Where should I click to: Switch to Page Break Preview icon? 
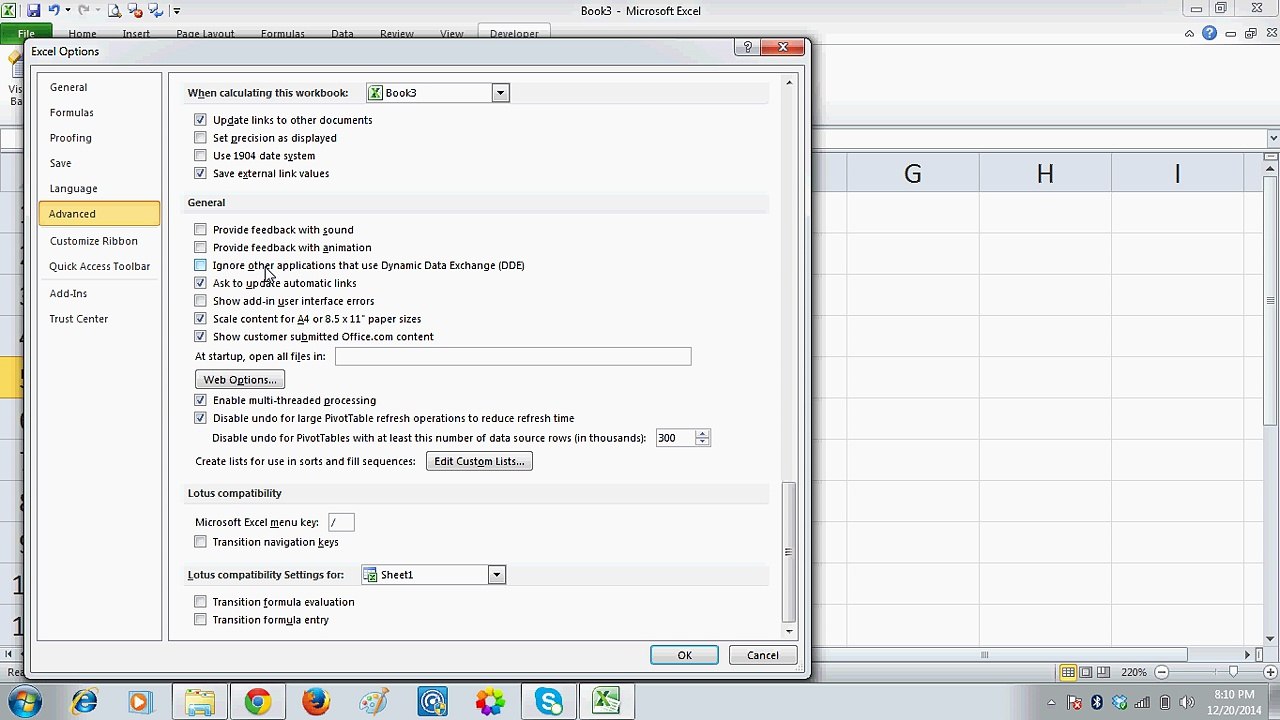(x=1104, y=673)
